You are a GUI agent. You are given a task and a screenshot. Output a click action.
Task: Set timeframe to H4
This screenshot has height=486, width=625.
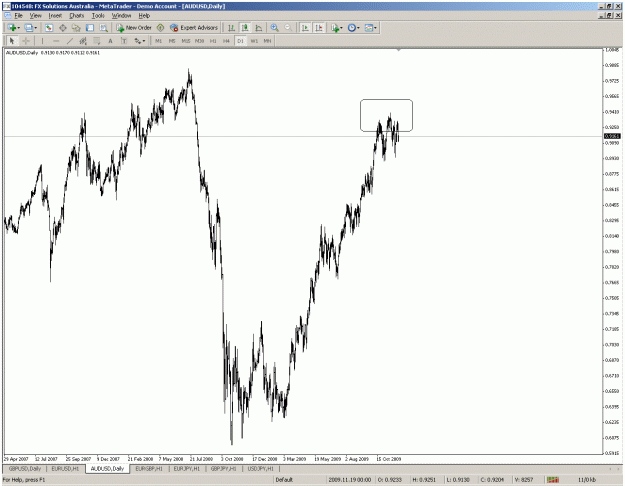tap(226, 41)
